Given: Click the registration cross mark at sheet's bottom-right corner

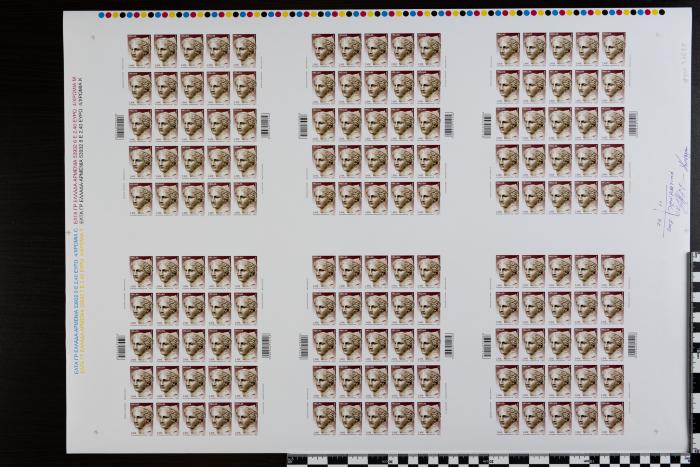Looking at the screenshot, I should coord(656,431).
